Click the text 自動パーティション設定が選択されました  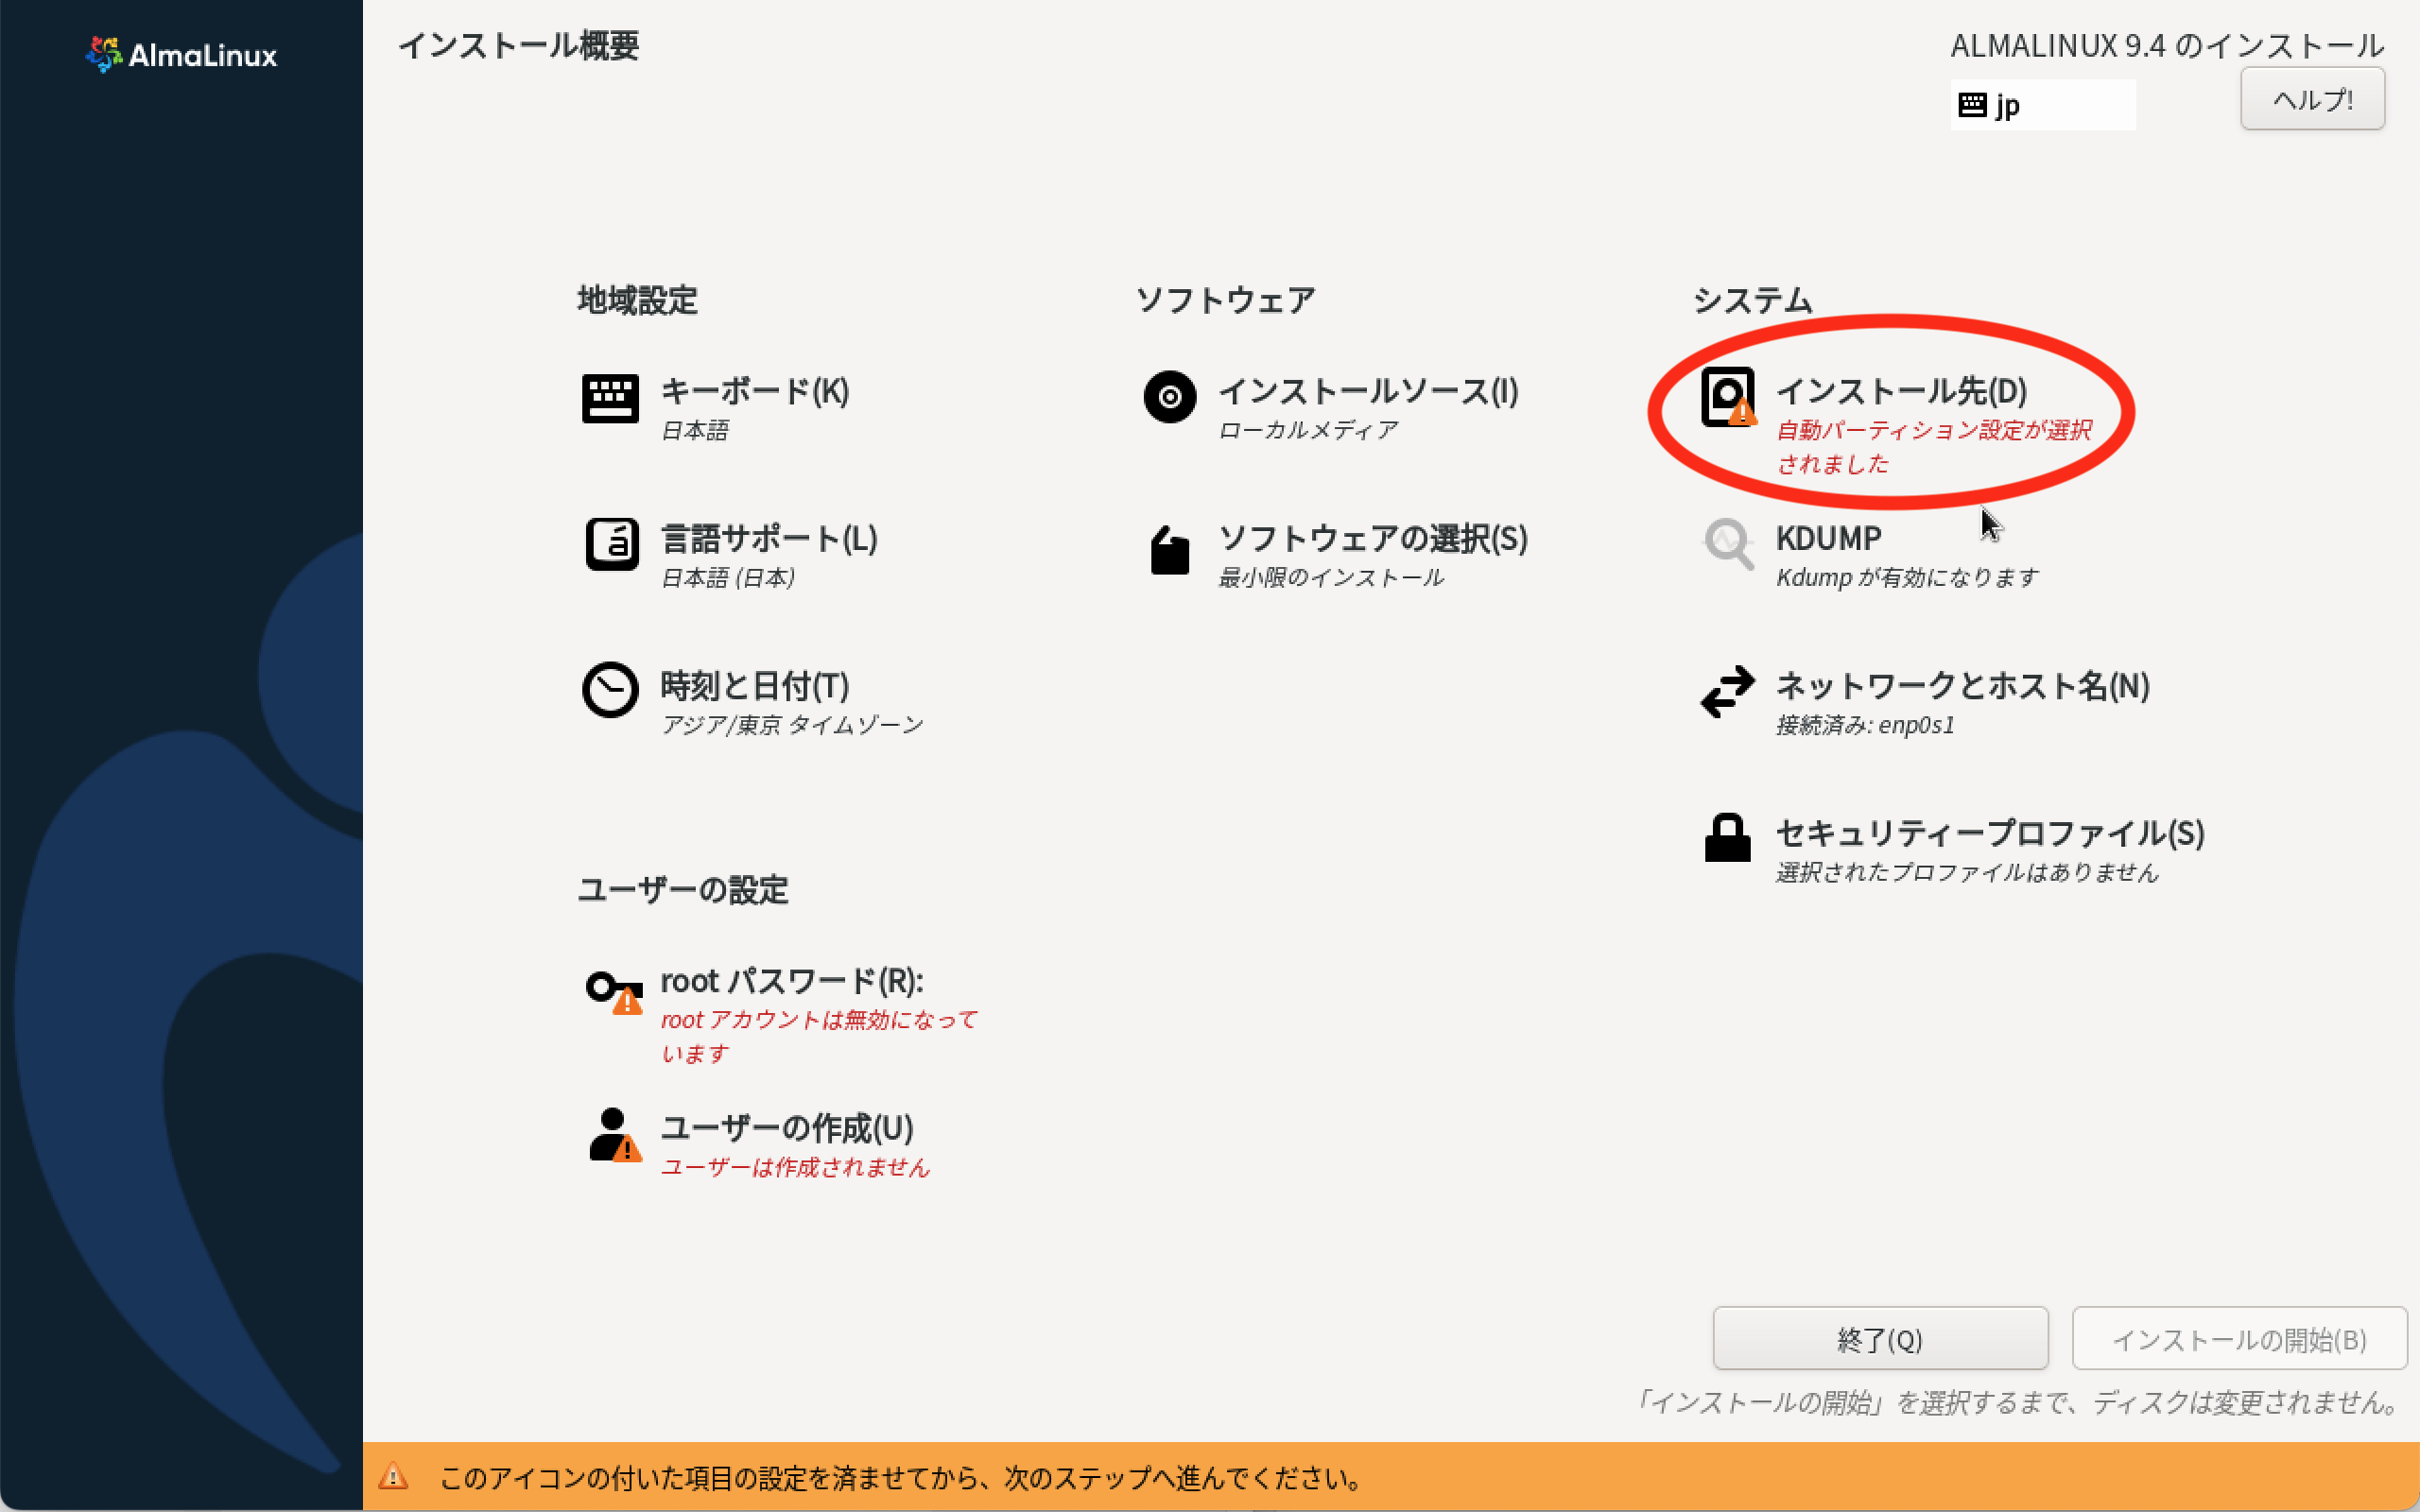1934,447
